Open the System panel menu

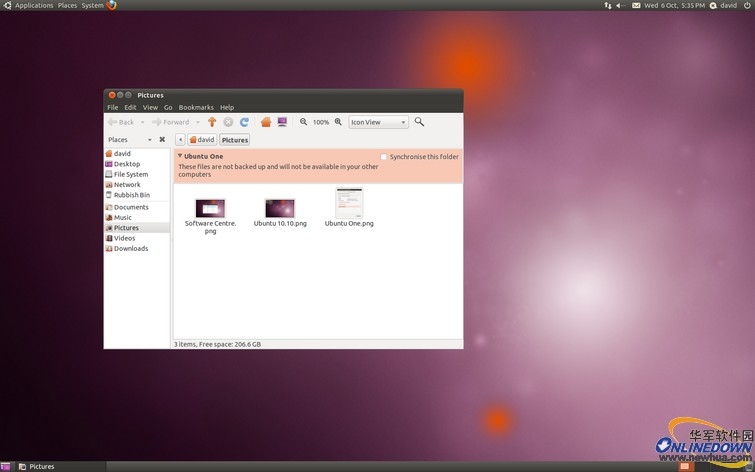[92, 5]
